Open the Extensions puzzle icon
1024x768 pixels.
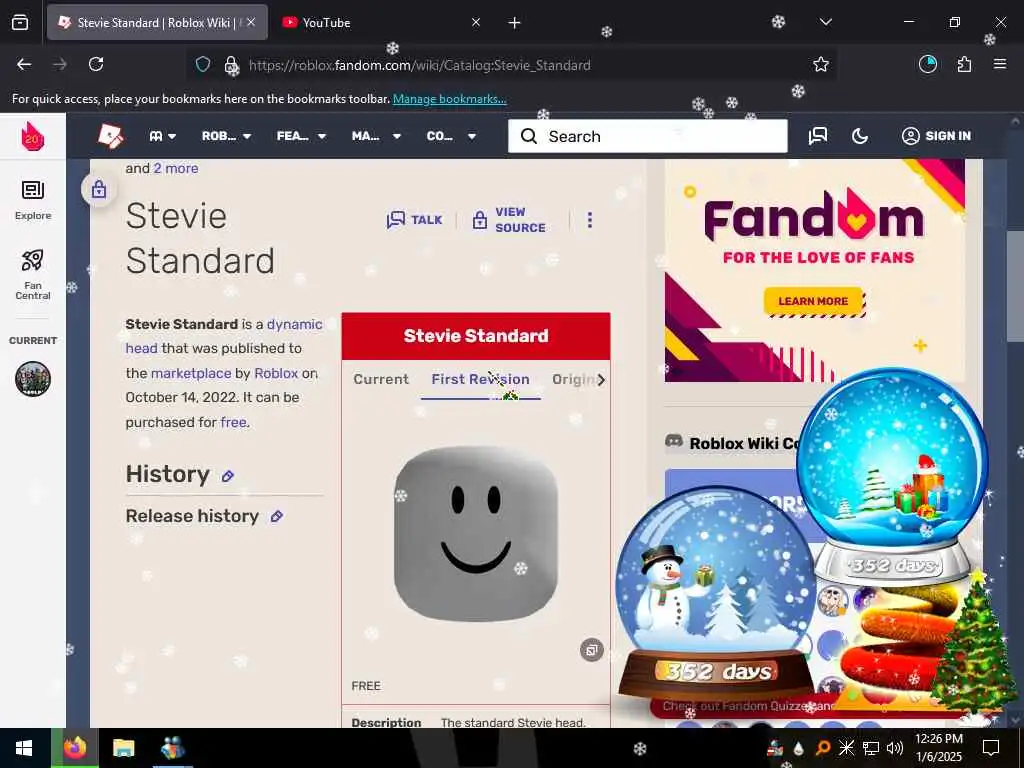[x=964, y=64]
